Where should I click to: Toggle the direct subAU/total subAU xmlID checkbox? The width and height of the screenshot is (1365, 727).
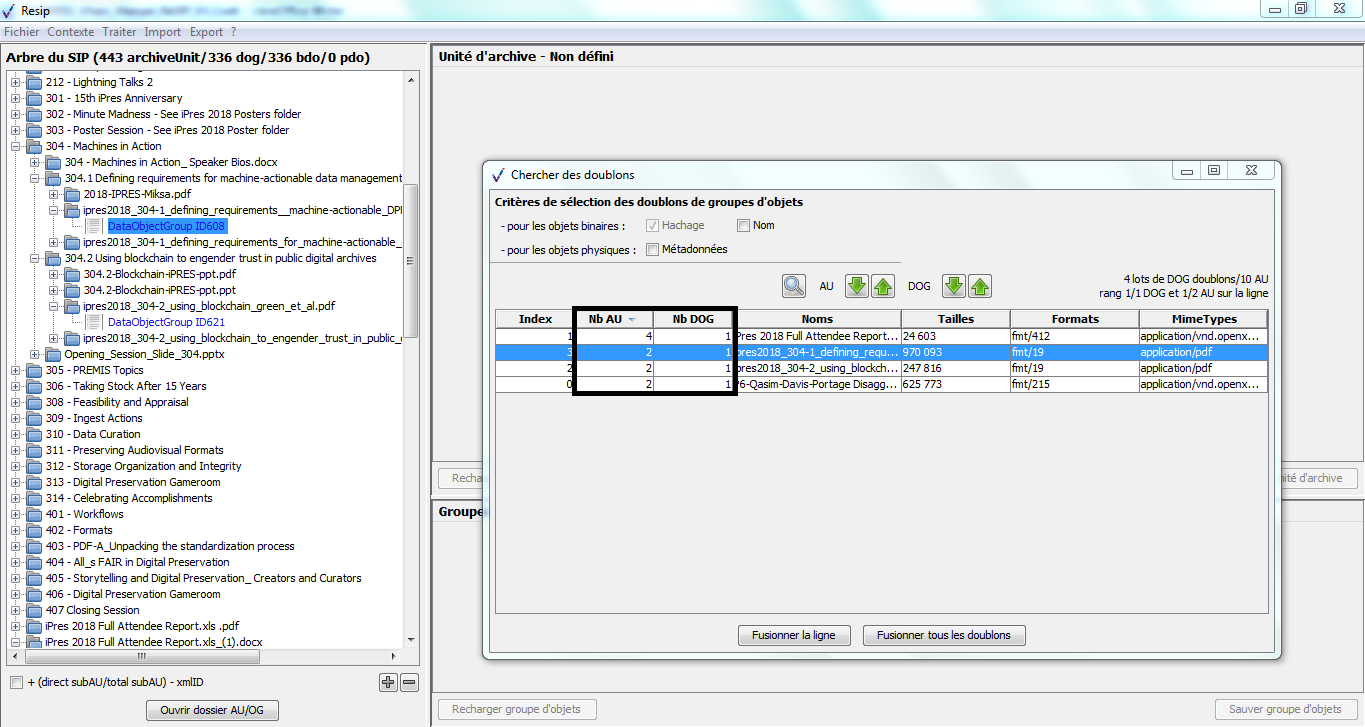[16, 683]
